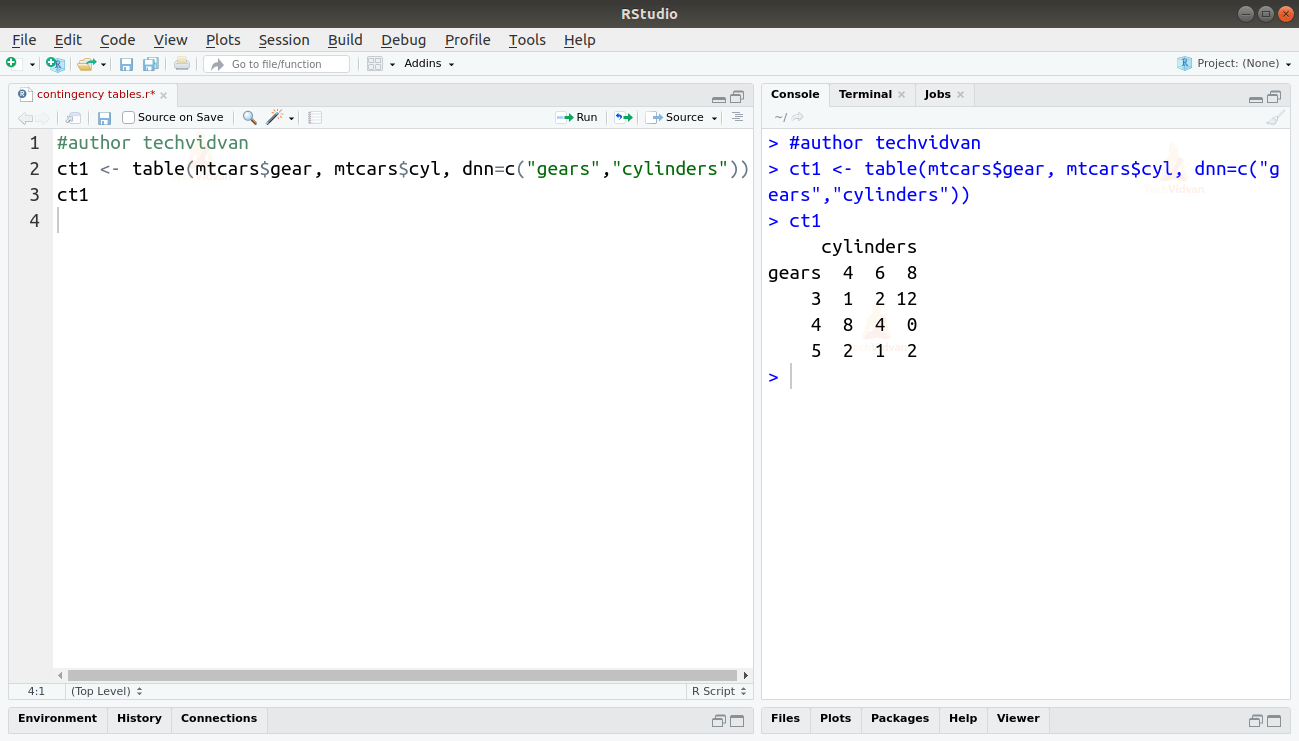1299x741 pixels.
Task: Create a new RStudio project
Action: pyautogui.click(x=55, y=63)
